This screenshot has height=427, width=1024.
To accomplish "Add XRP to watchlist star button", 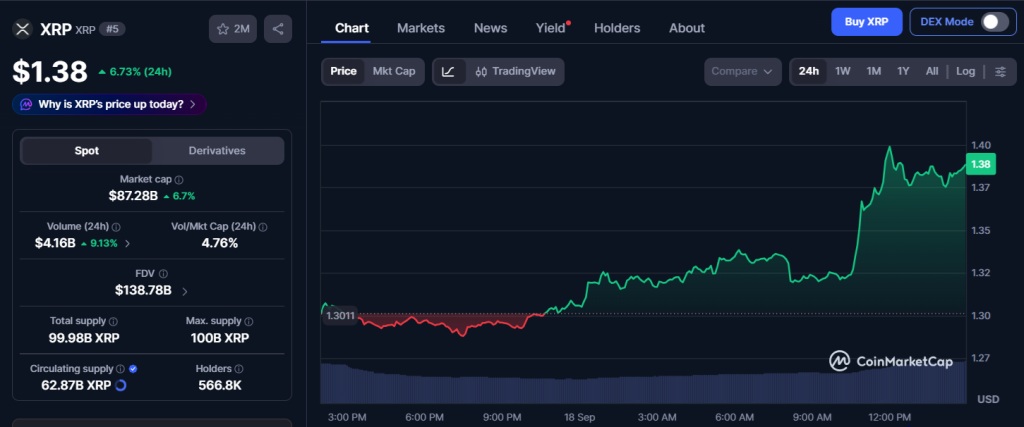I will tap(232, 29).
